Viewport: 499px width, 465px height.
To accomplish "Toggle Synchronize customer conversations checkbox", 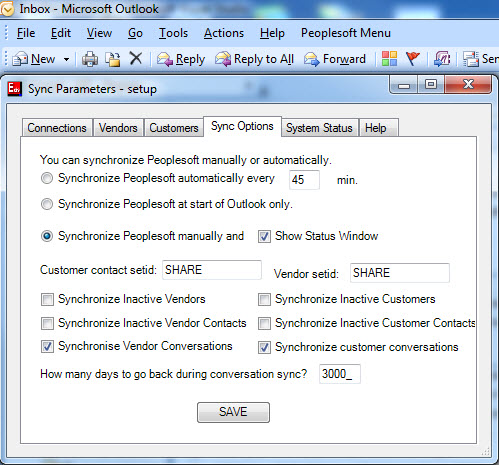I will click(264, 348).
